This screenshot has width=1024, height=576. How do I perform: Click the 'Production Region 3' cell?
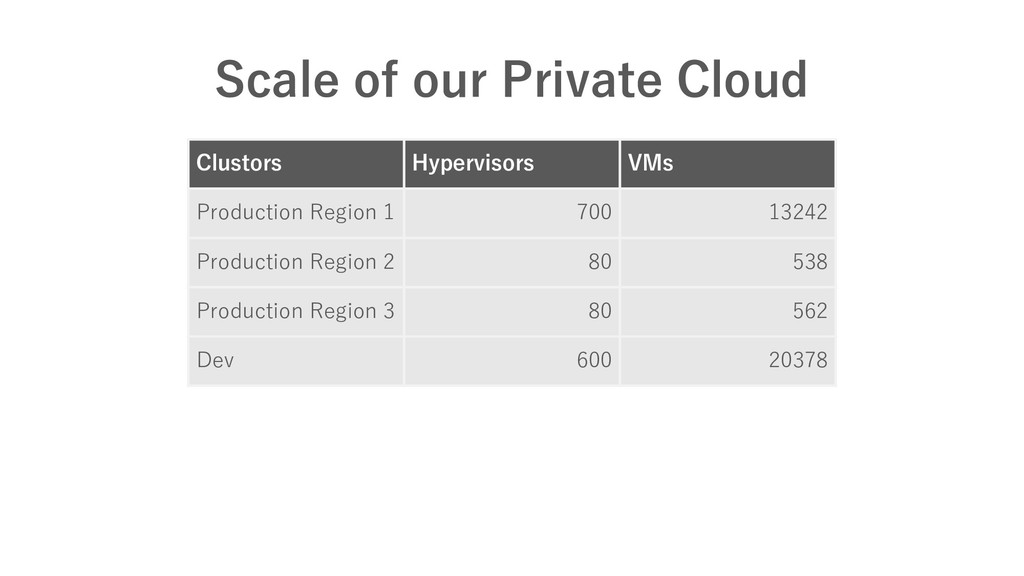[x=296, y=311]
